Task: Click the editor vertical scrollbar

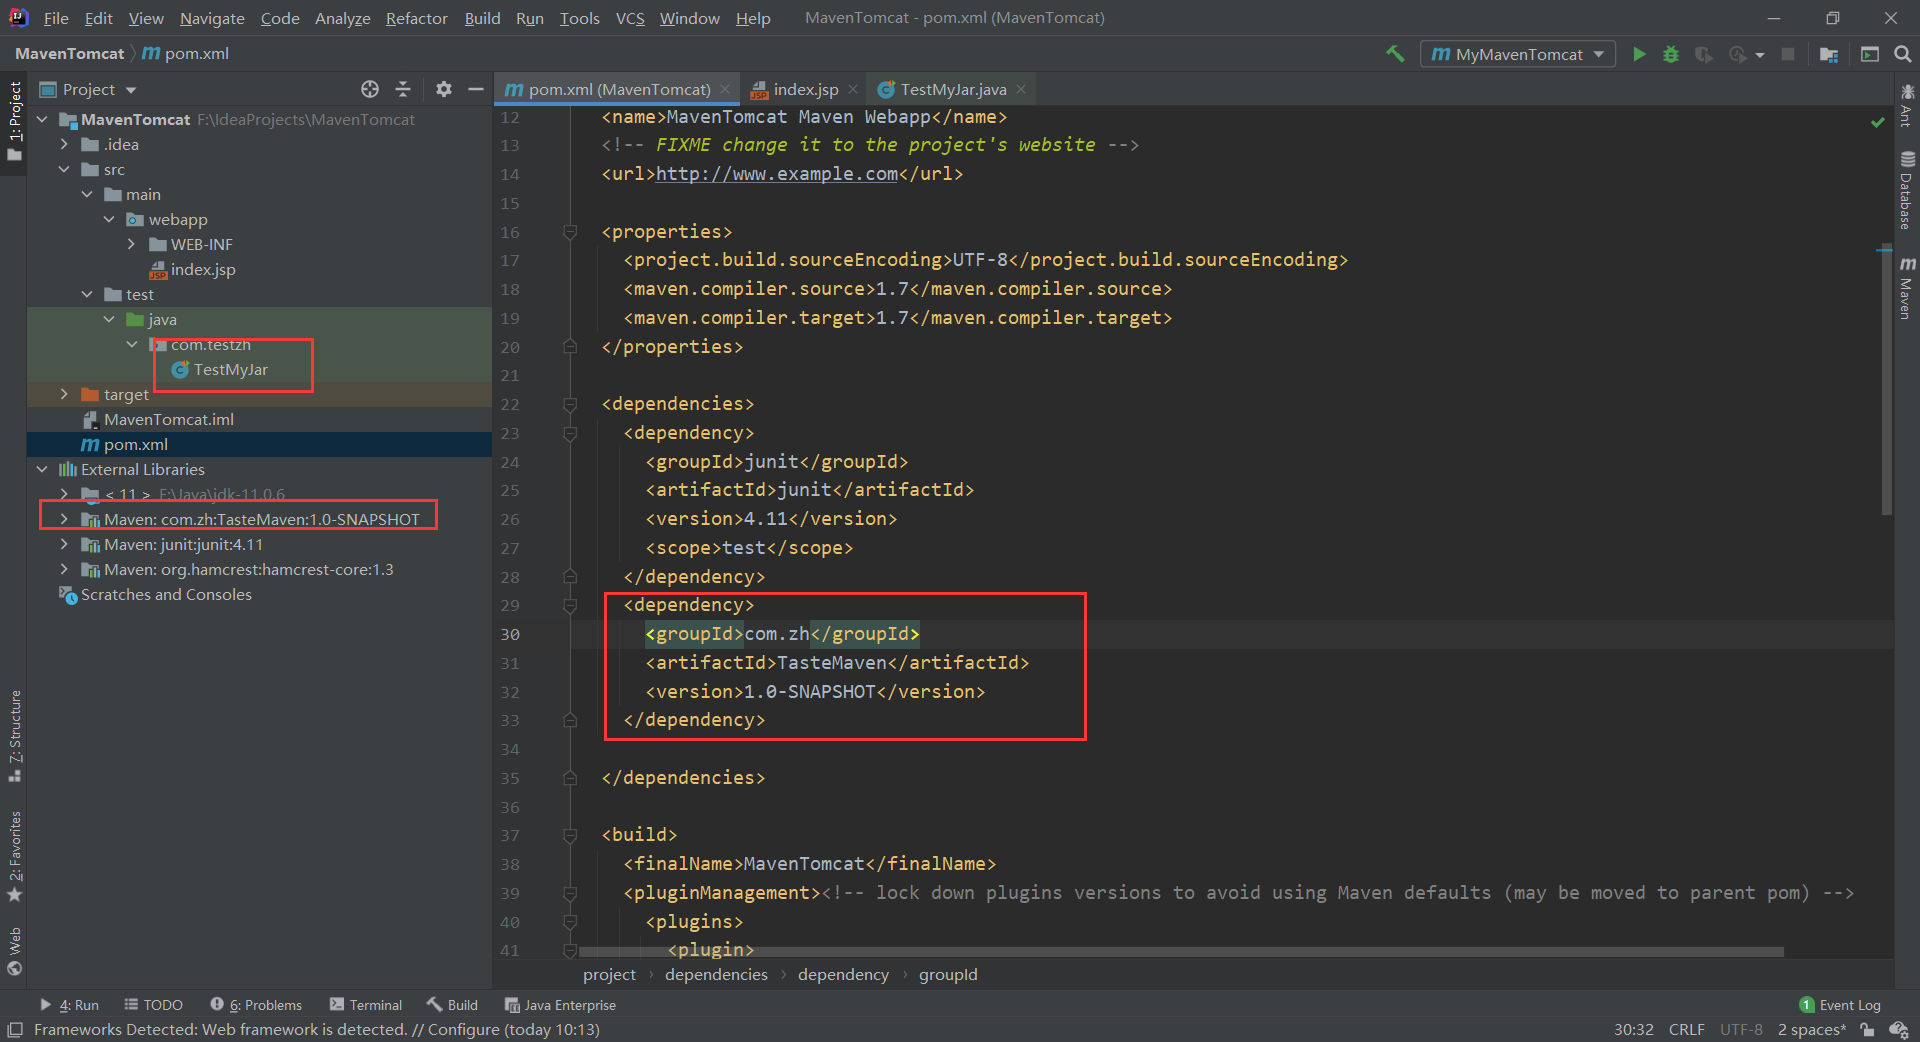Action: (x=1886, y=380)
